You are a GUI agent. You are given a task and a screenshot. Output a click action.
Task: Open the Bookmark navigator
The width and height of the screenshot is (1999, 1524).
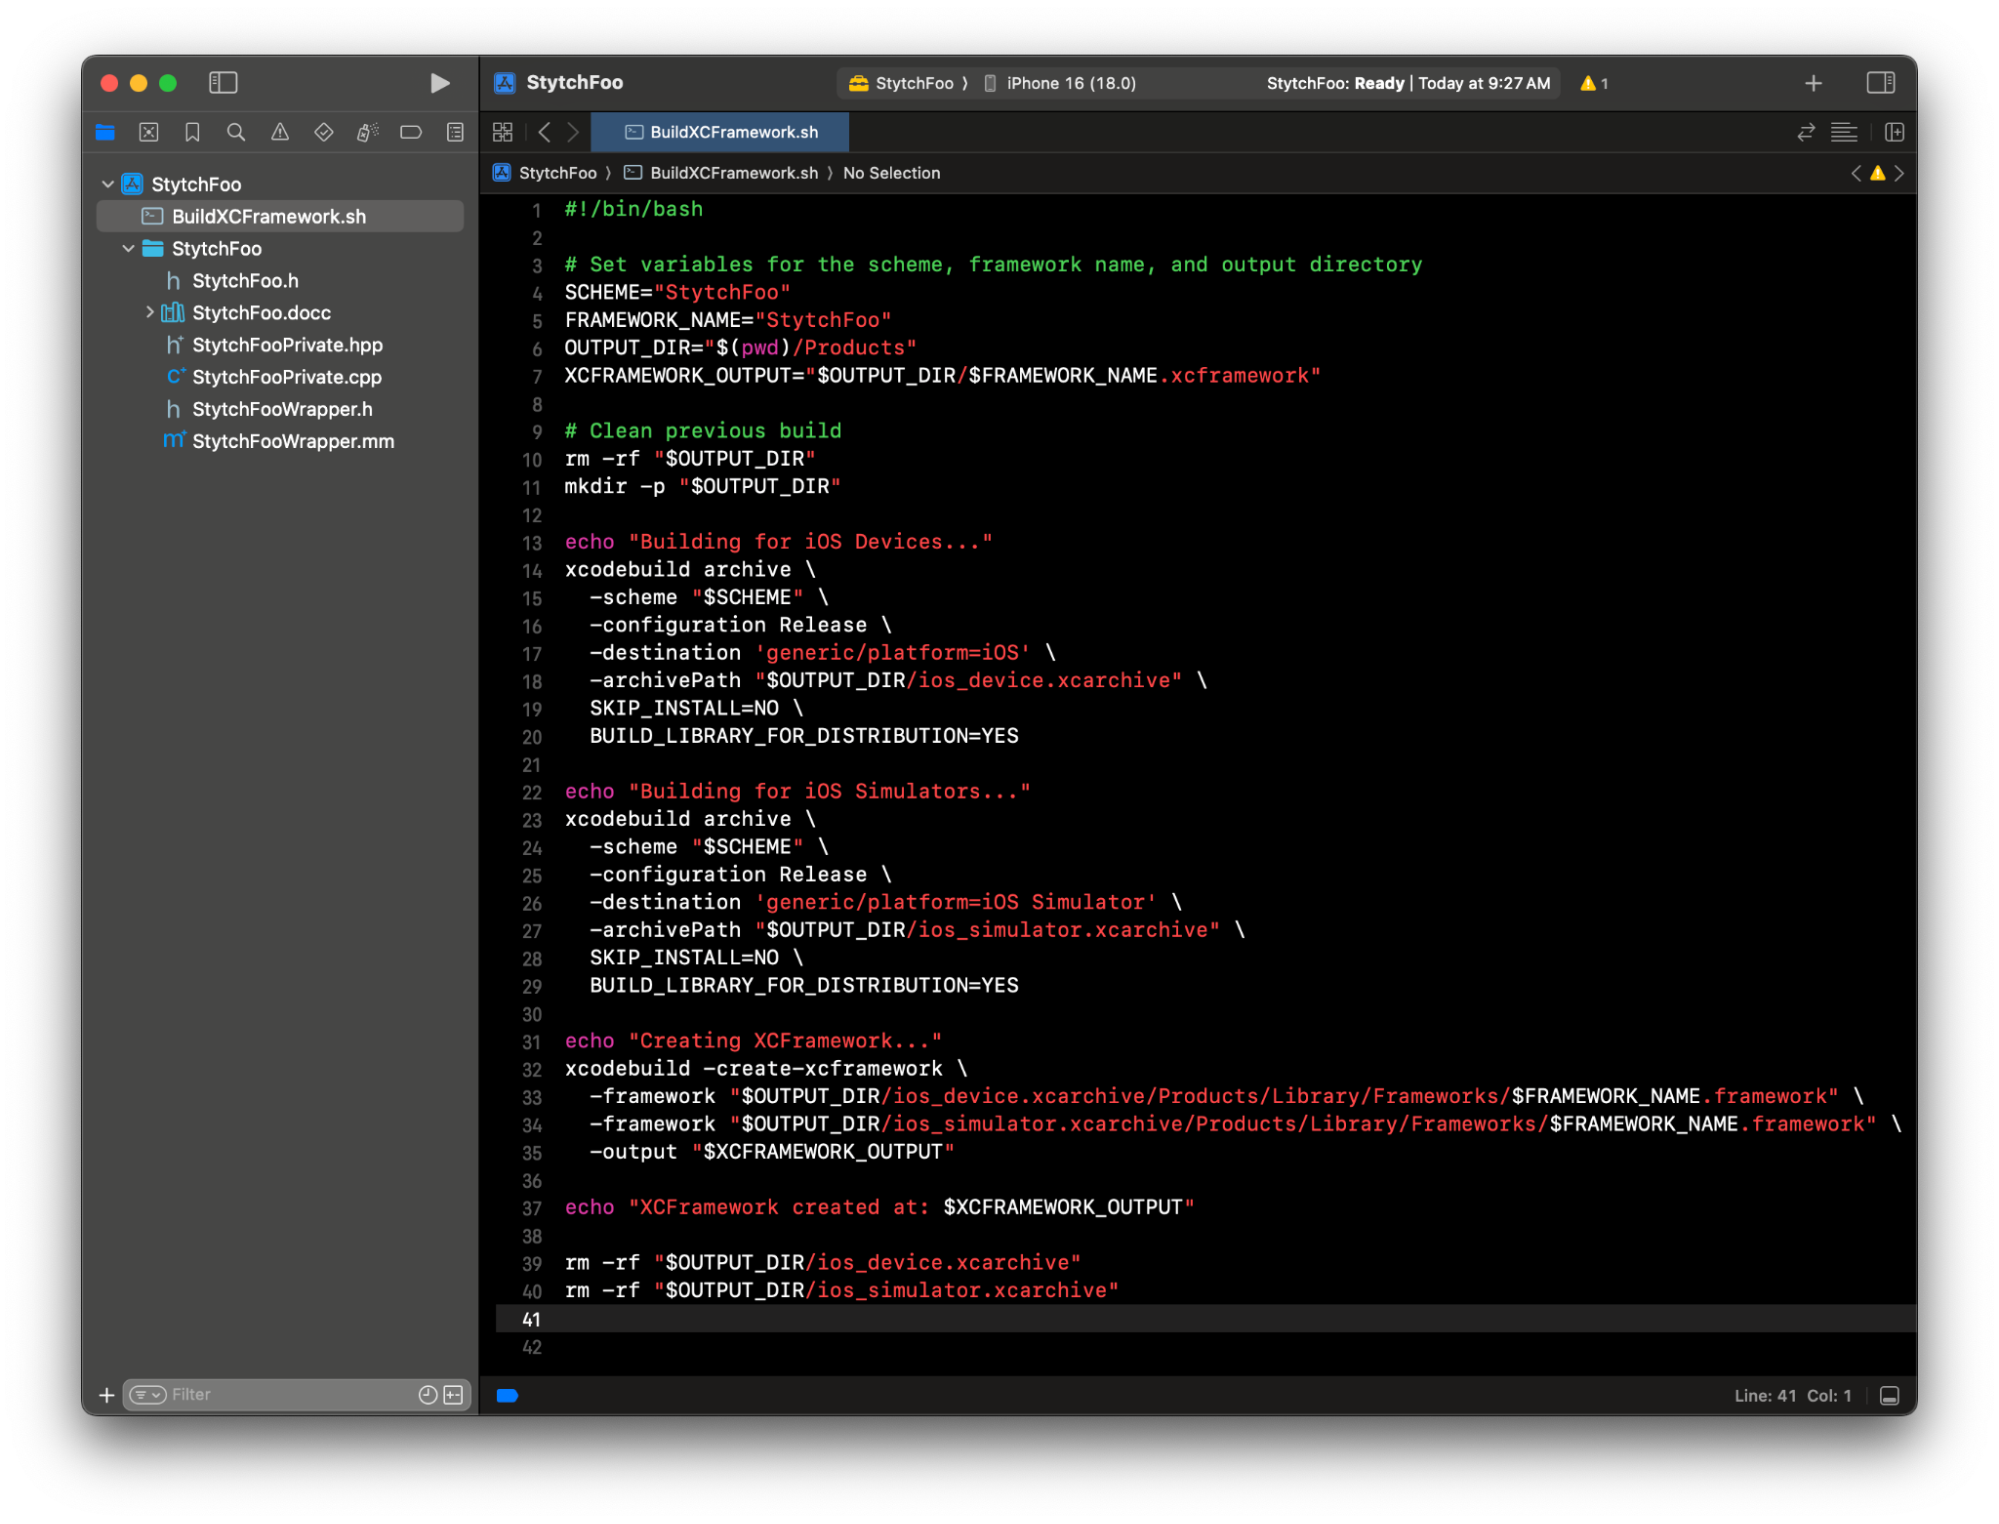coord(192,132)
